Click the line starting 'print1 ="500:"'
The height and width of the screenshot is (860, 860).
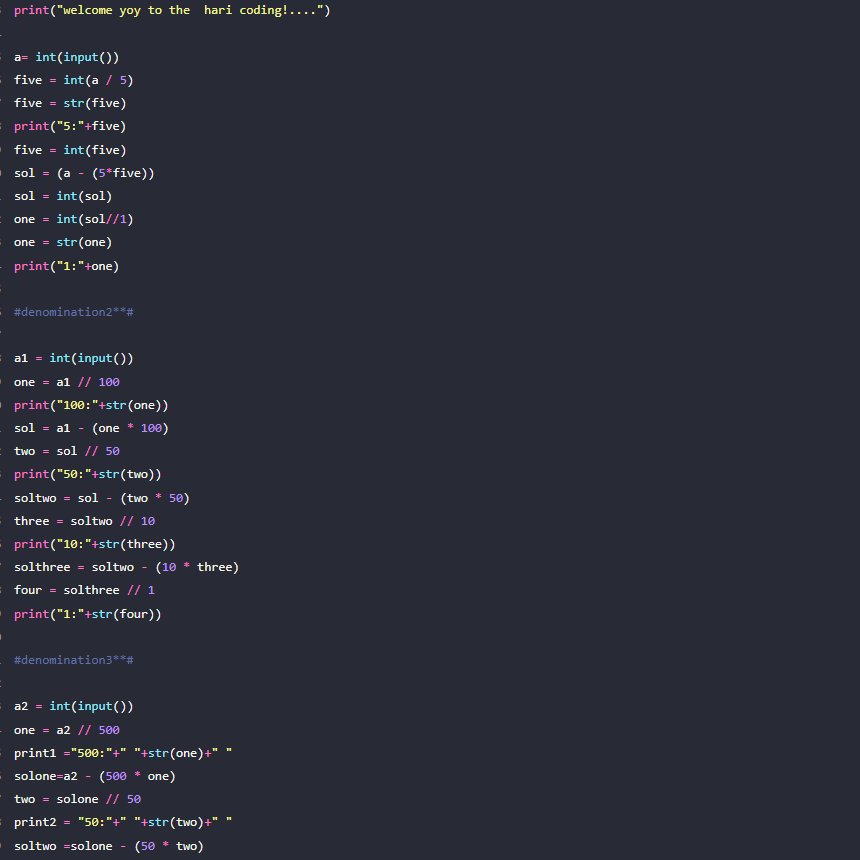(123, 753)
